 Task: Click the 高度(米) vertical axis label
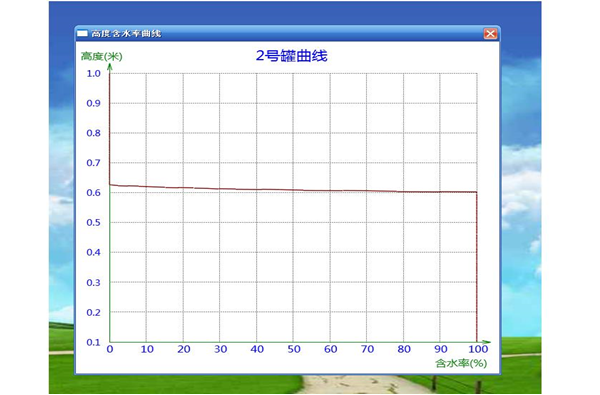click(x=101, y=57)
